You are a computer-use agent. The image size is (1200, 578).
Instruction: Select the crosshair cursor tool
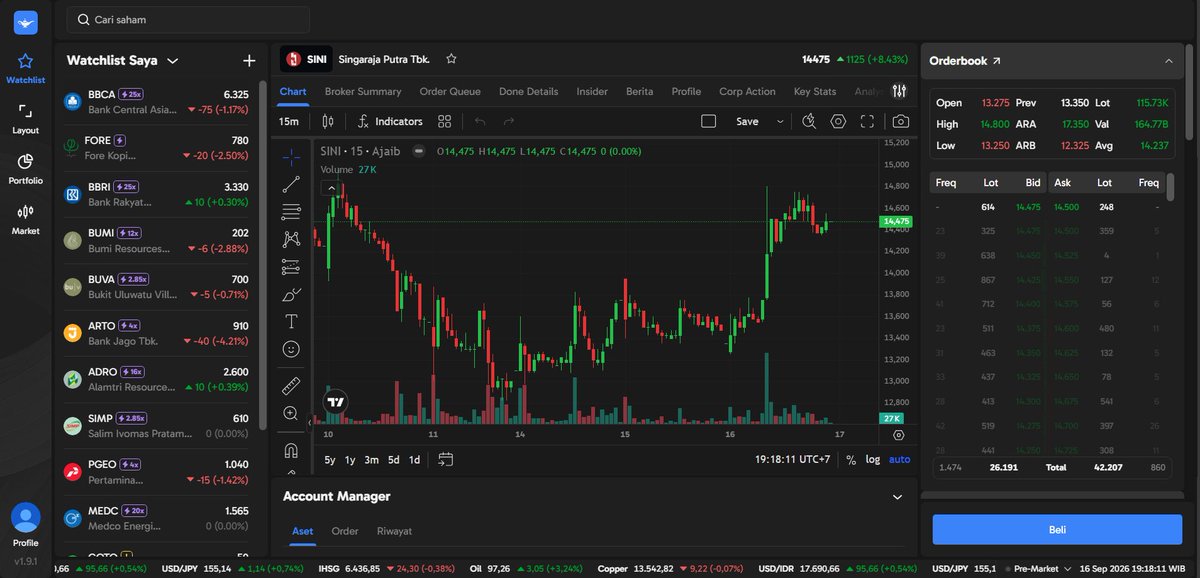[x=291, y=157]
